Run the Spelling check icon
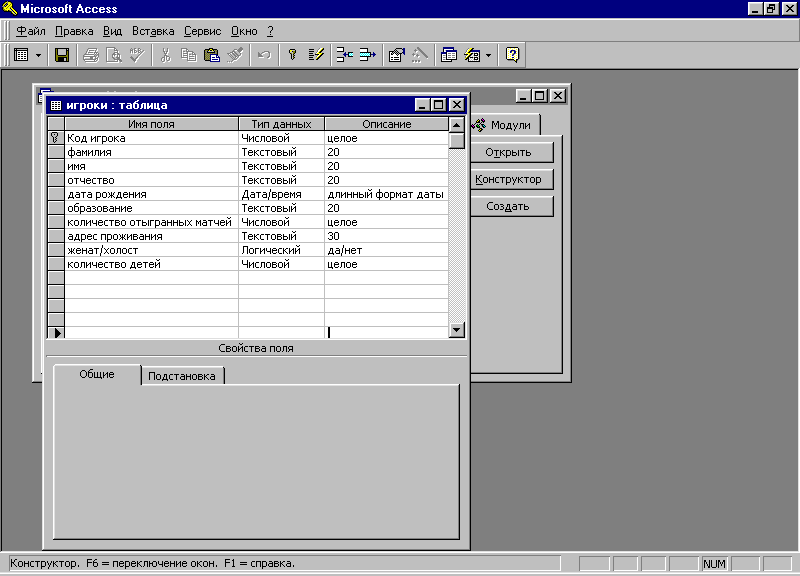Viewport: 800px width, 576px height. tap(136, 55)
